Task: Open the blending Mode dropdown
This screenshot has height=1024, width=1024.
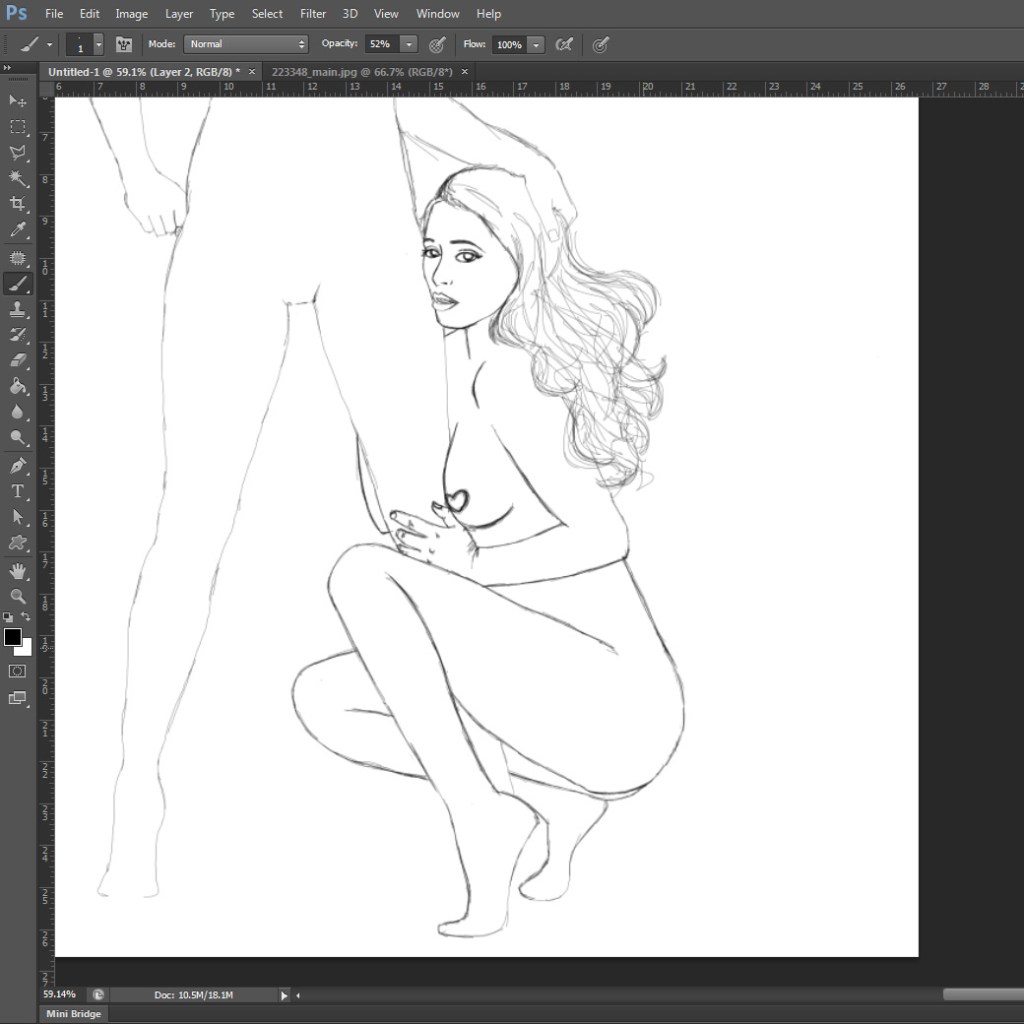Action: pos(246,44)
